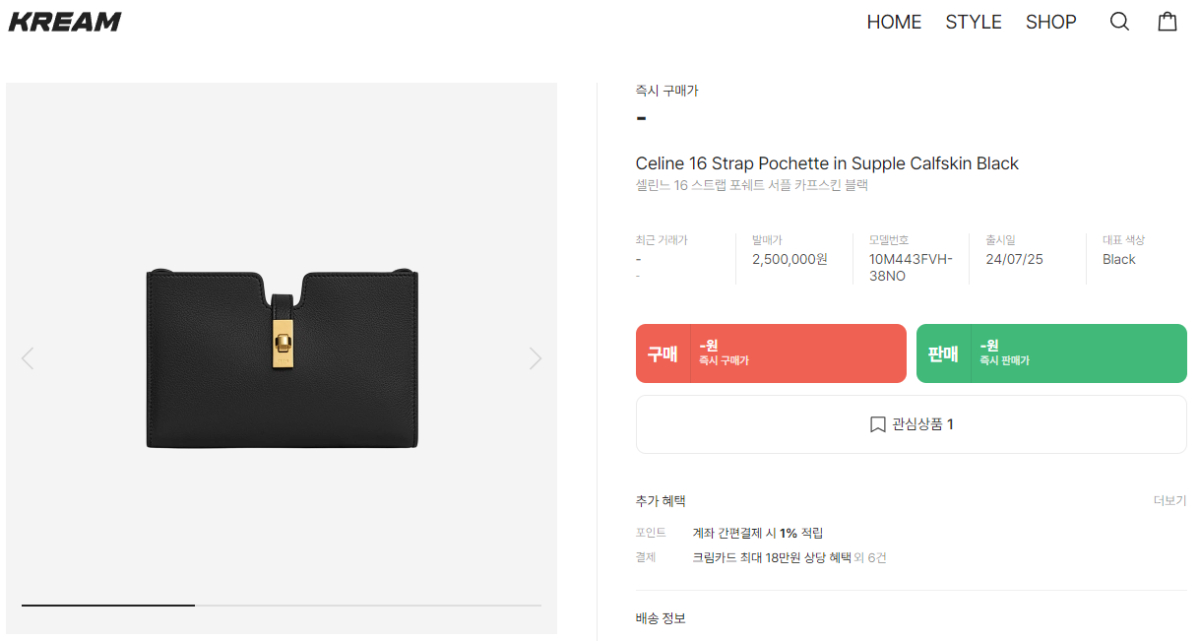The image size is (1200, 641).
Task: Navigate to the SHOP menu
Action: pos(1050,22)
